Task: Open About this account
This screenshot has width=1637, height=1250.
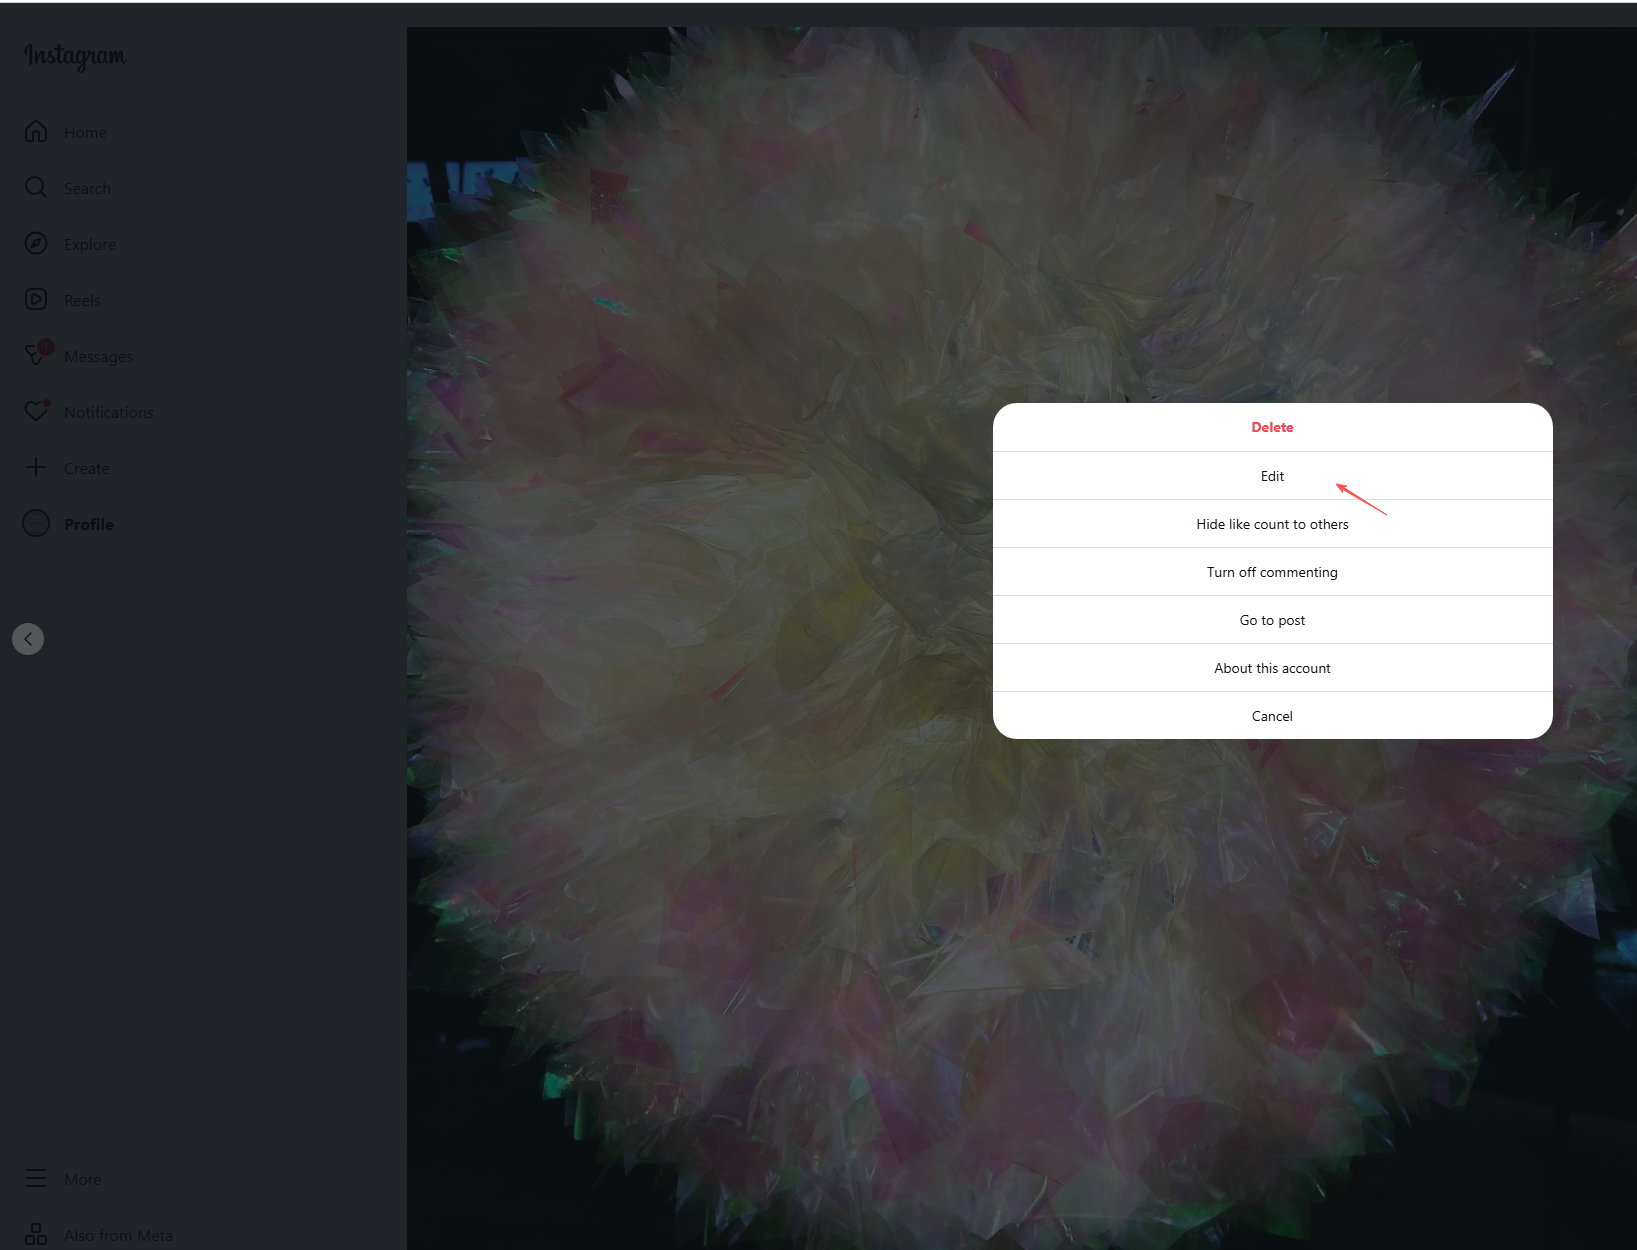Action: (x=1272, y=668)
